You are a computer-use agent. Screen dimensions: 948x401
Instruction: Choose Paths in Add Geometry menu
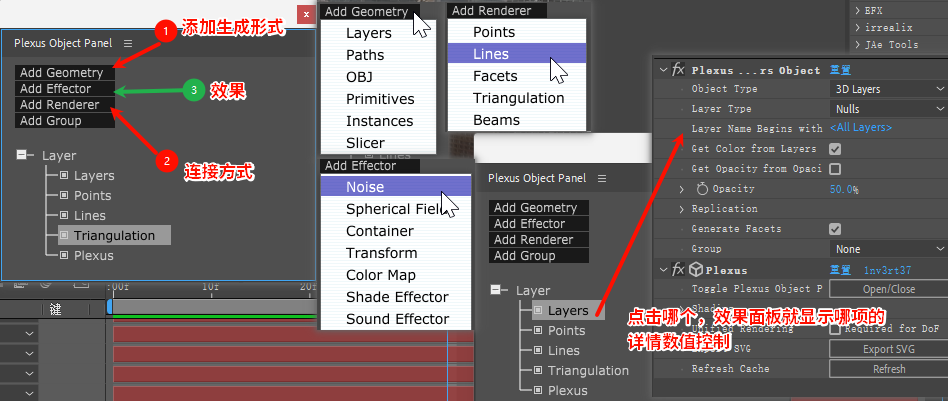click(x=378, y=55)
